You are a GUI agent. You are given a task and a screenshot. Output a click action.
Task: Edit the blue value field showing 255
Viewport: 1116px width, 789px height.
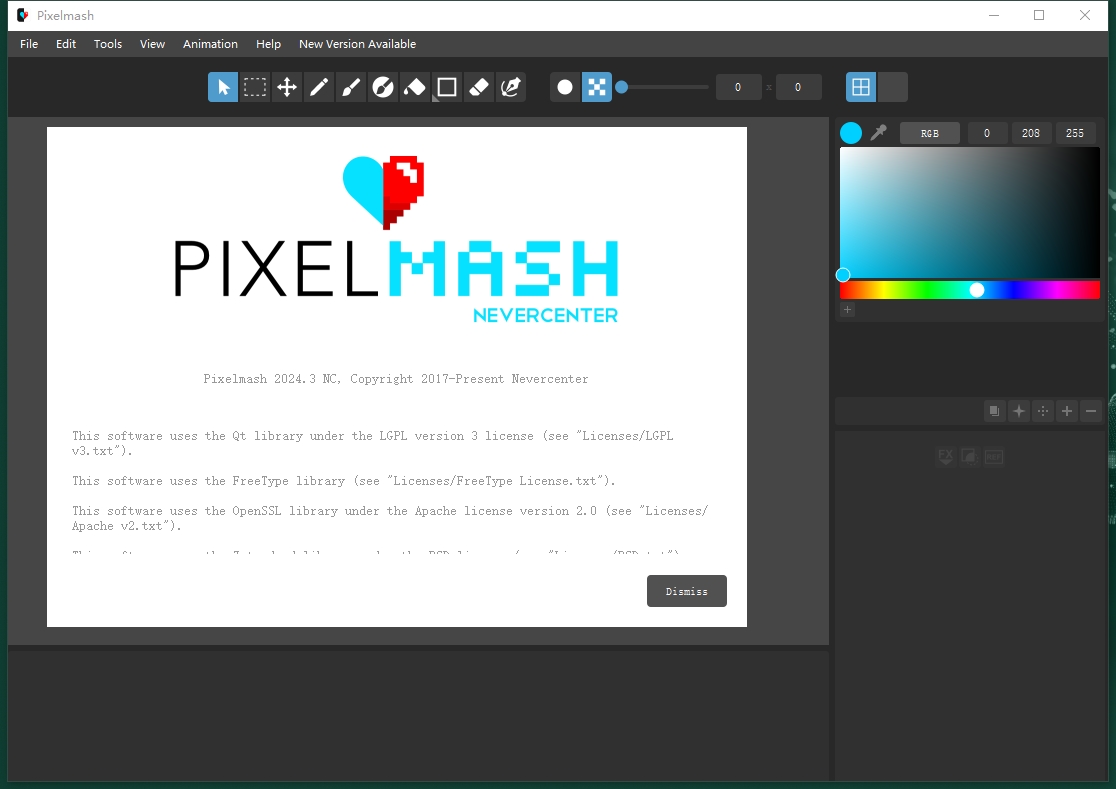[x=1075, y=133]
